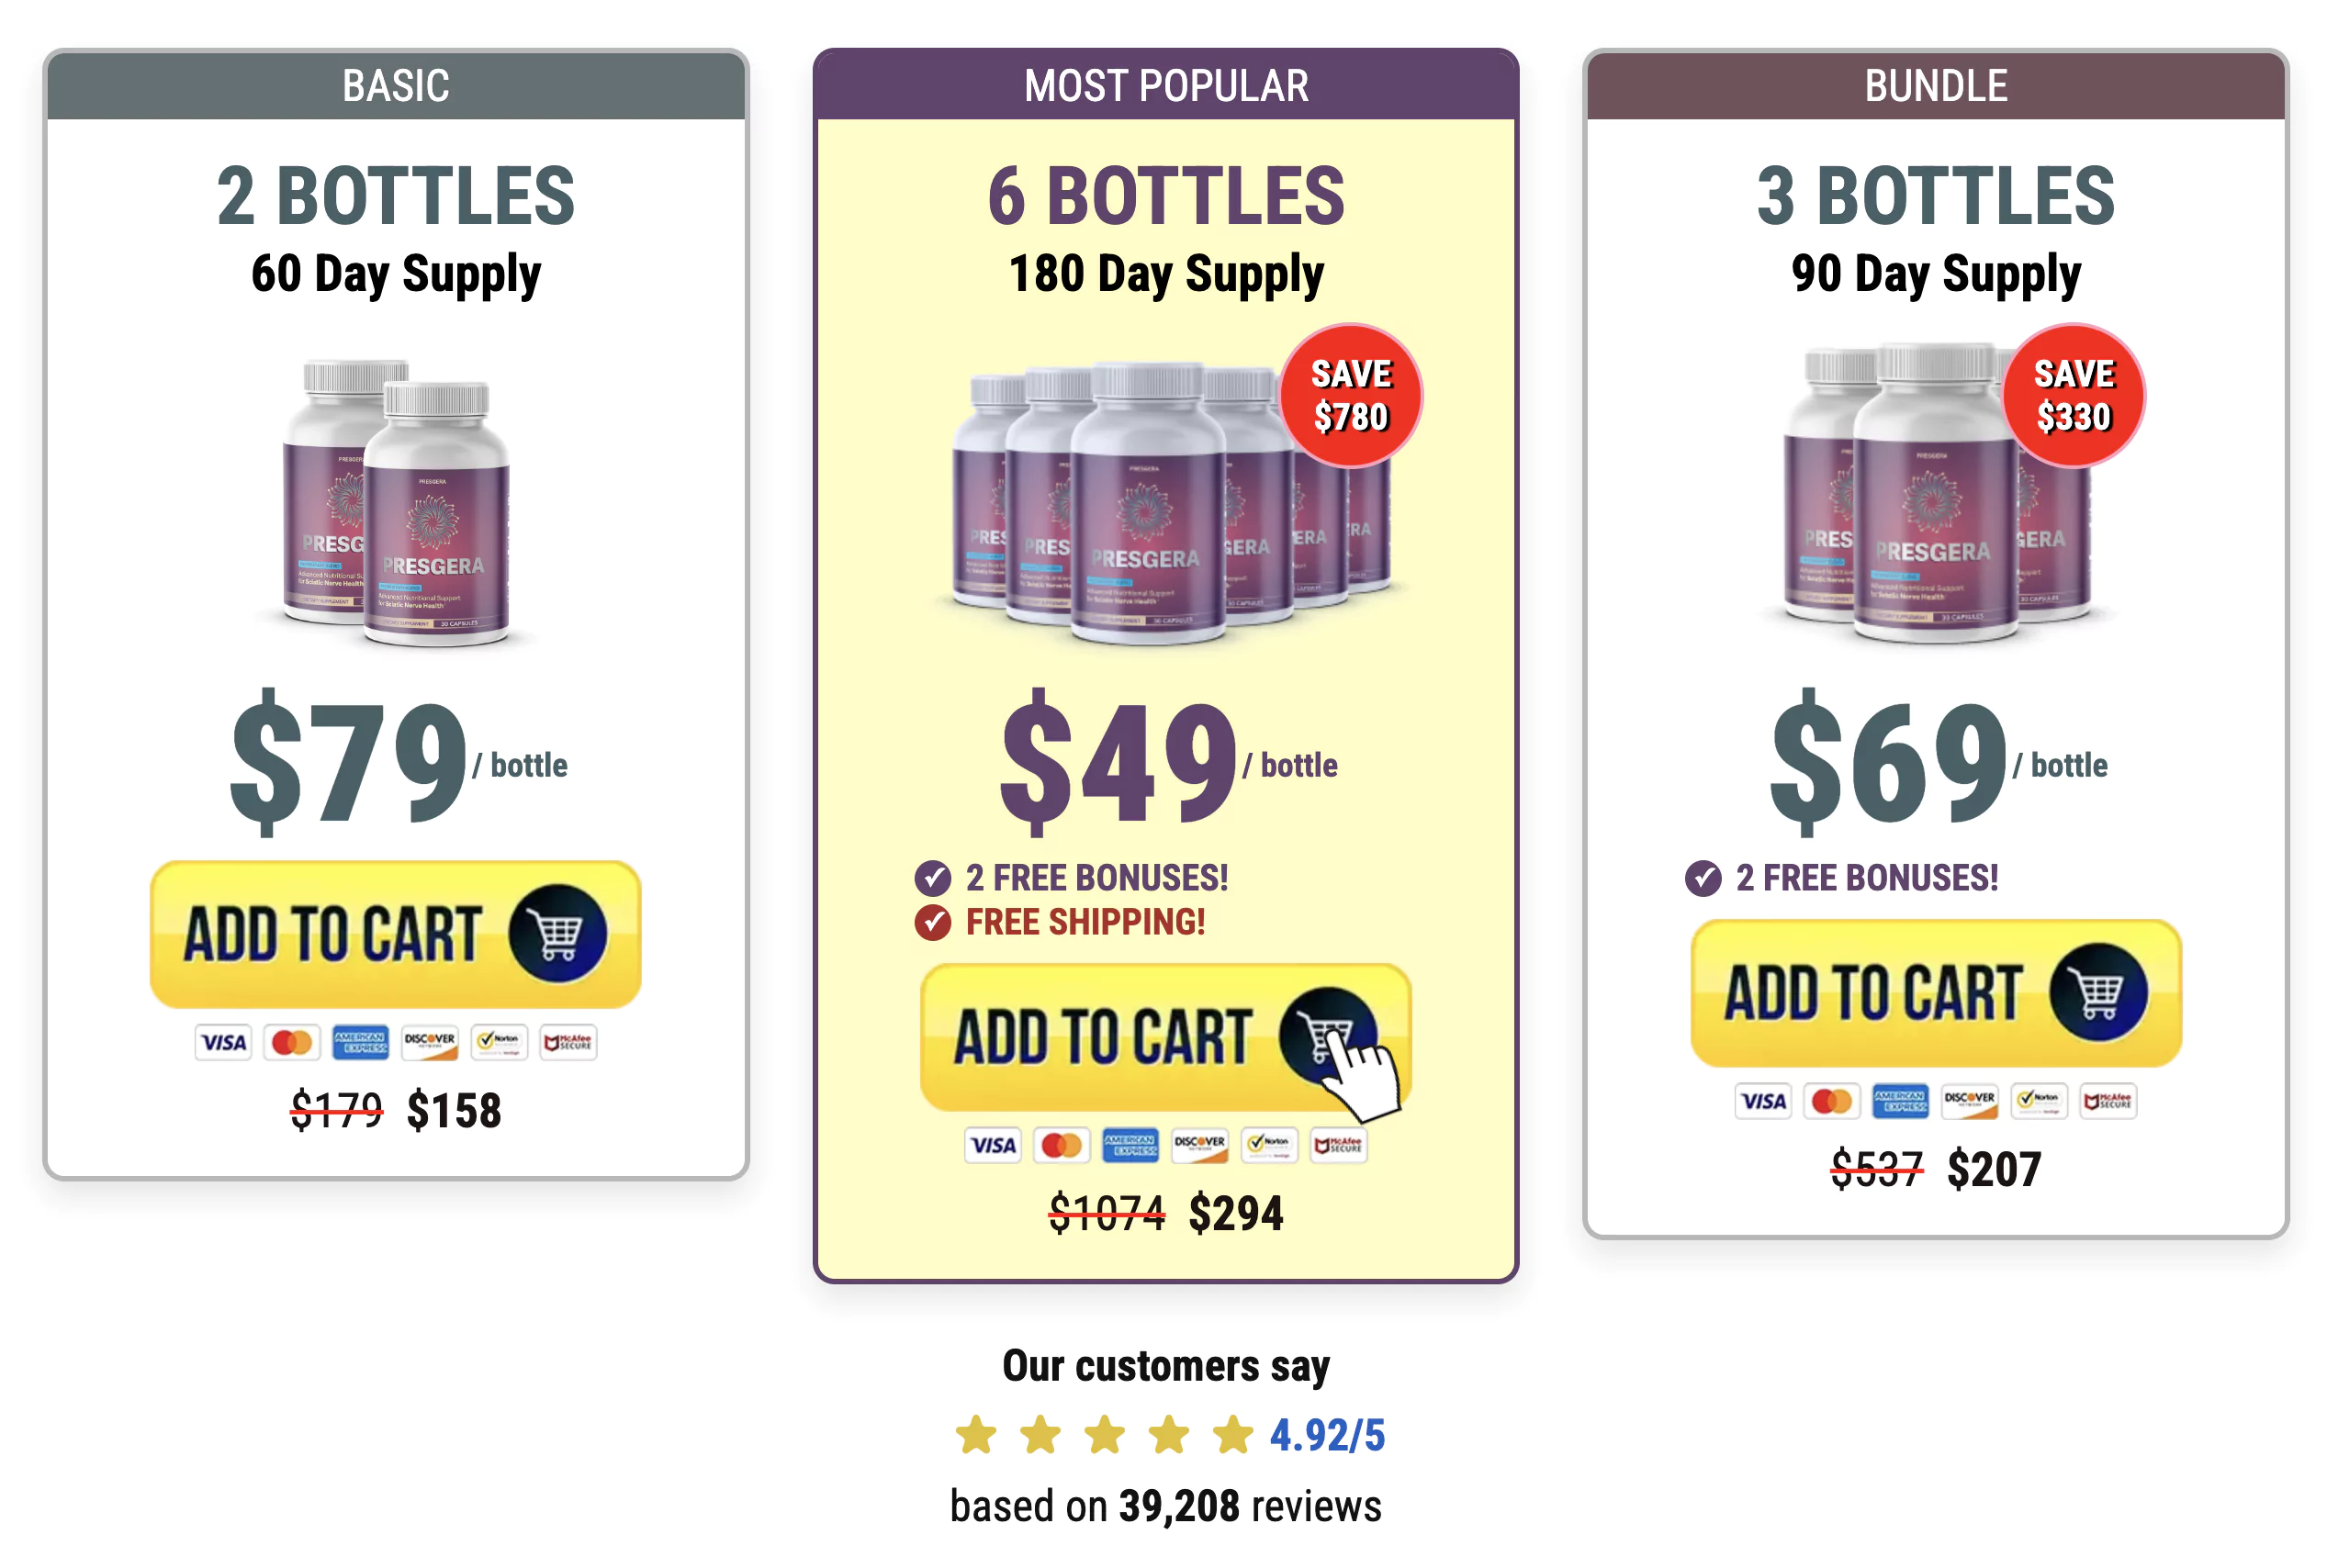Click the Discover icon under 6 Bottles
The height and width of the screenshot is (1568, 2327).
click(x=1199, y=1145)
